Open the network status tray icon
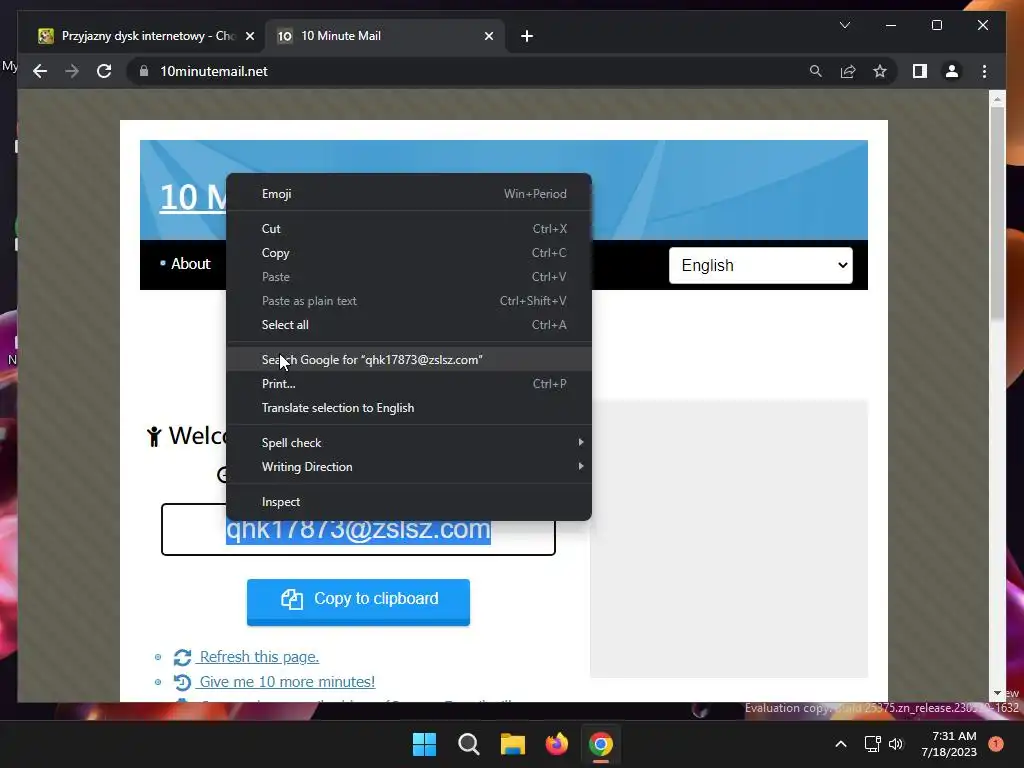 click(872, 744)
